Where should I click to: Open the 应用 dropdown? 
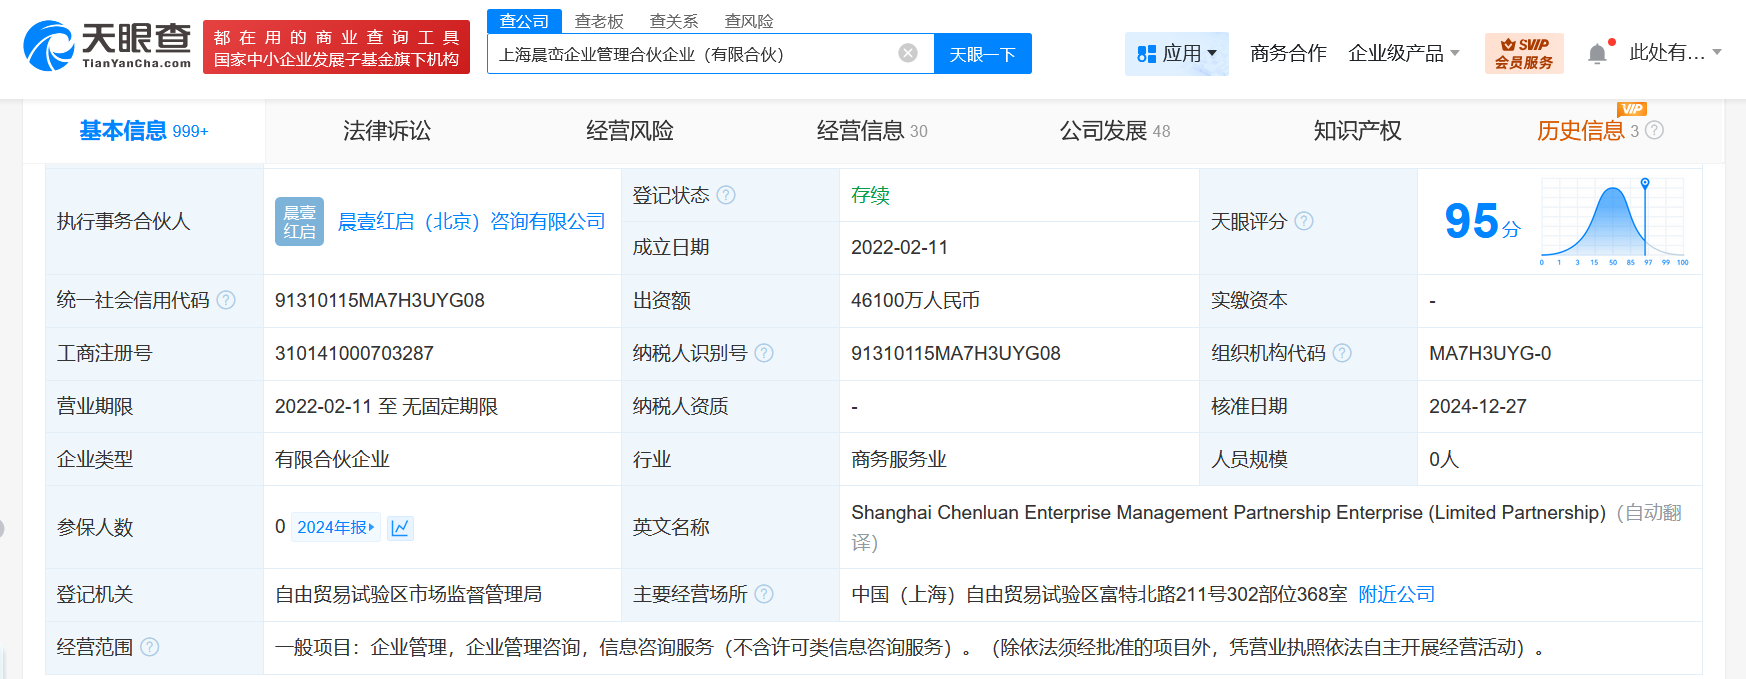pyautogui.click(x=1177, y=54)
